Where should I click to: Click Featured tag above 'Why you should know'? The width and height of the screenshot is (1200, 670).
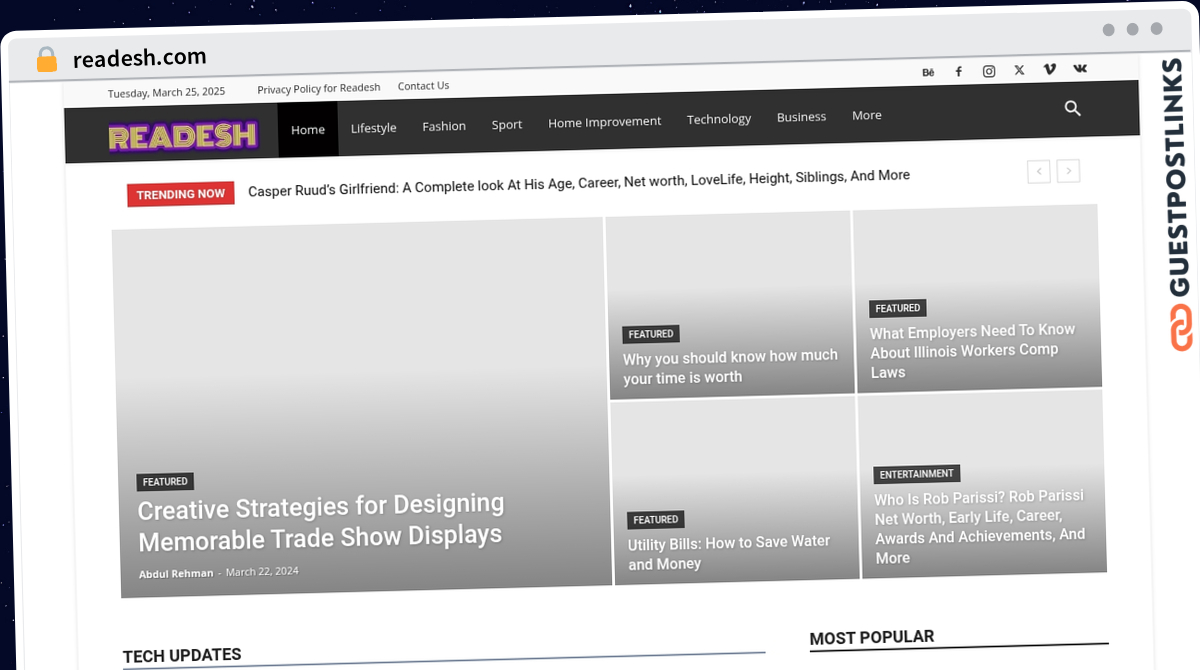click(x=651, y=334)
